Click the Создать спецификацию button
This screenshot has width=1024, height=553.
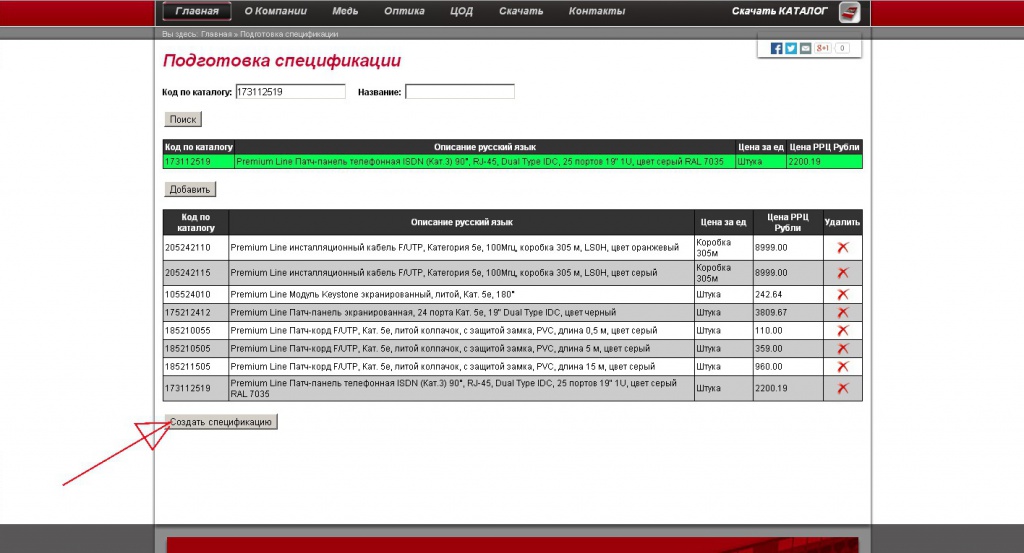[x=221, y=422]
